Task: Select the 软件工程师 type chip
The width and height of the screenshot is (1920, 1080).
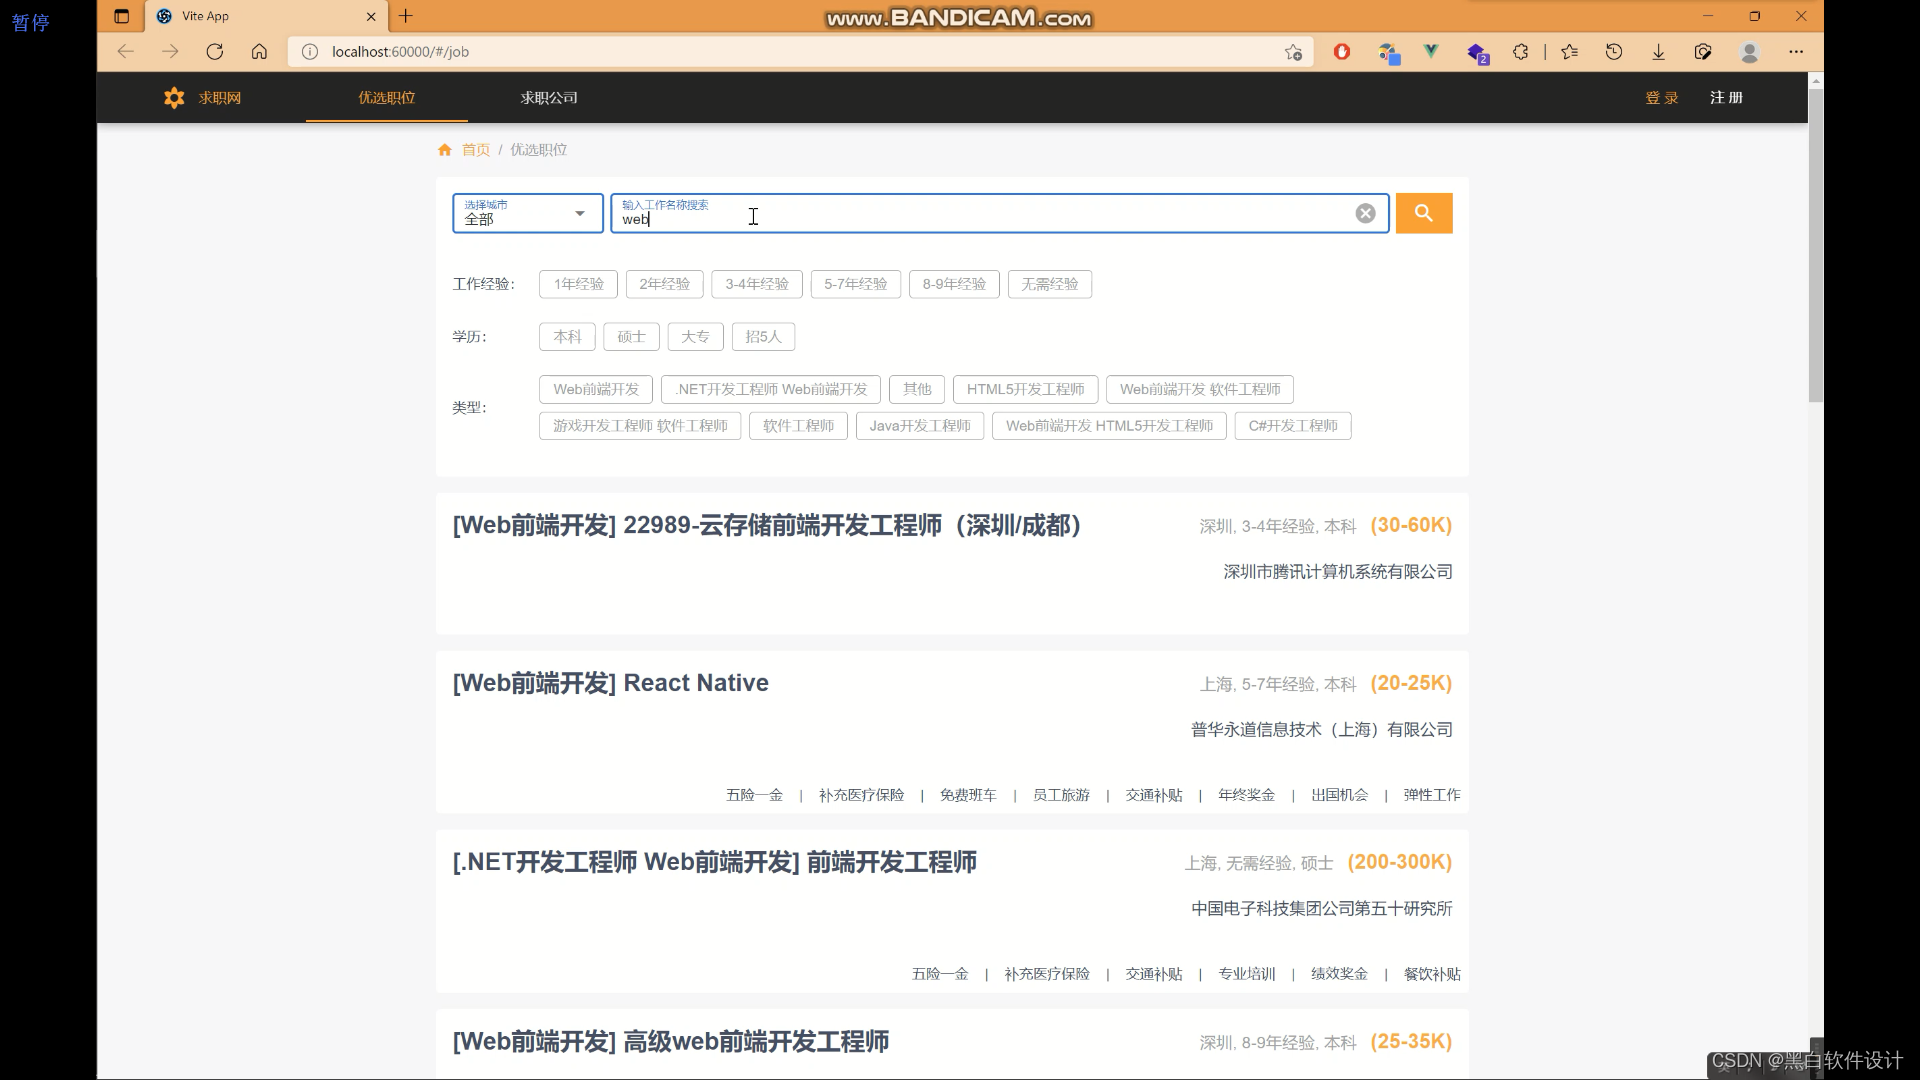Action: pos(798,426)
